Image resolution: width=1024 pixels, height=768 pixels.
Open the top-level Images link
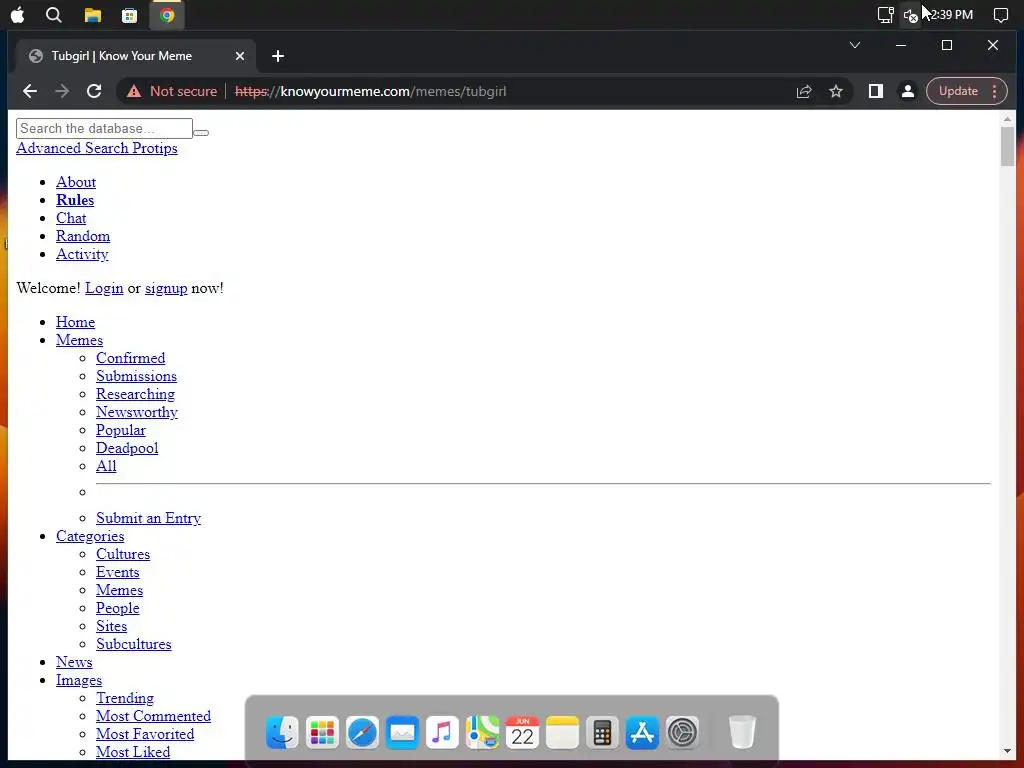tap(79, 680)
